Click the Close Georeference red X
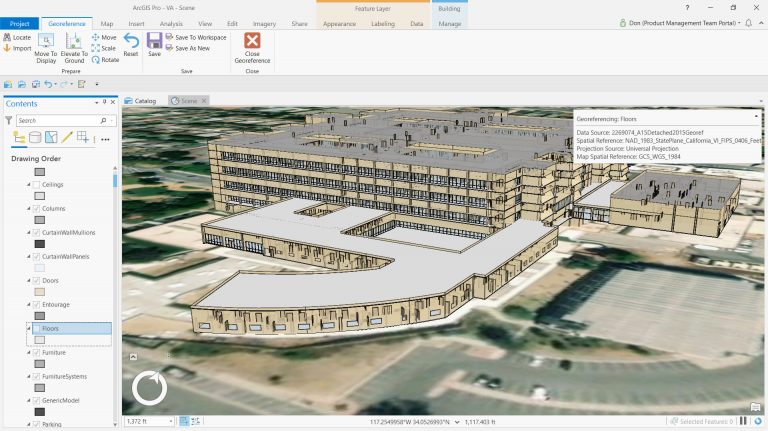The image size is (768, 431). point(252,41)
